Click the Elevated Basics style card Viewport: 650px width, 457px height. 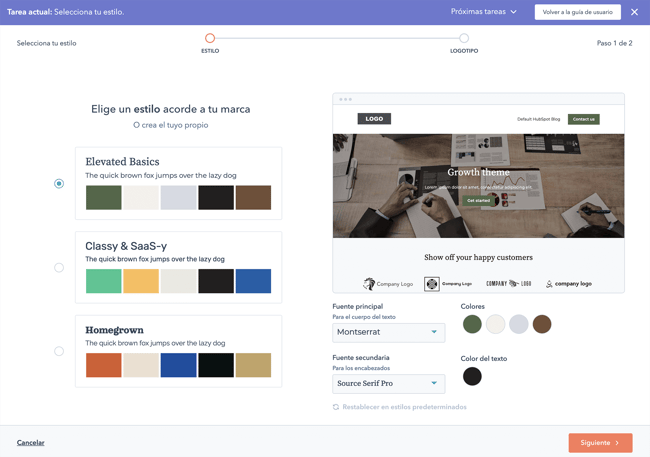(178, 184)
